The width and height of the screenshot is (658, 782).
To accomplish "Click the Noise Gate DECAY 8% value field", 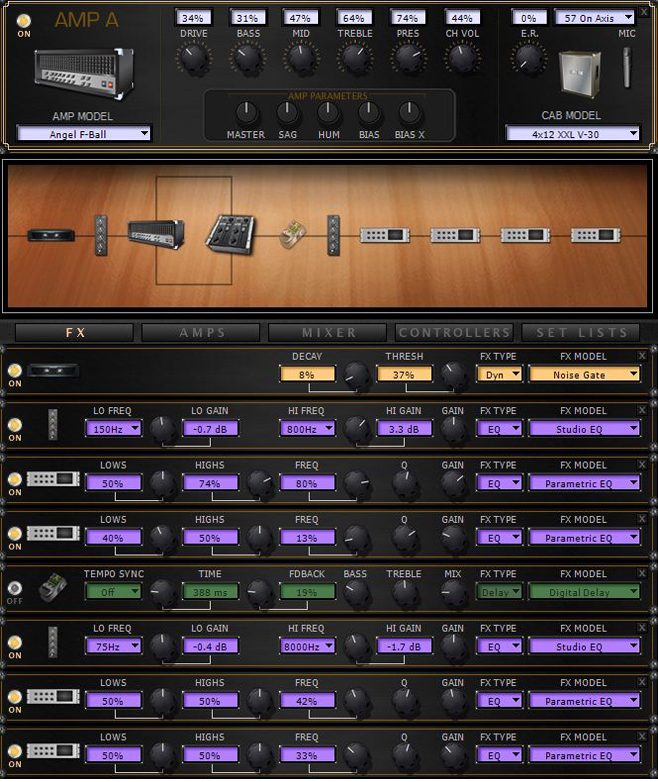I will [x=307, y=375].
